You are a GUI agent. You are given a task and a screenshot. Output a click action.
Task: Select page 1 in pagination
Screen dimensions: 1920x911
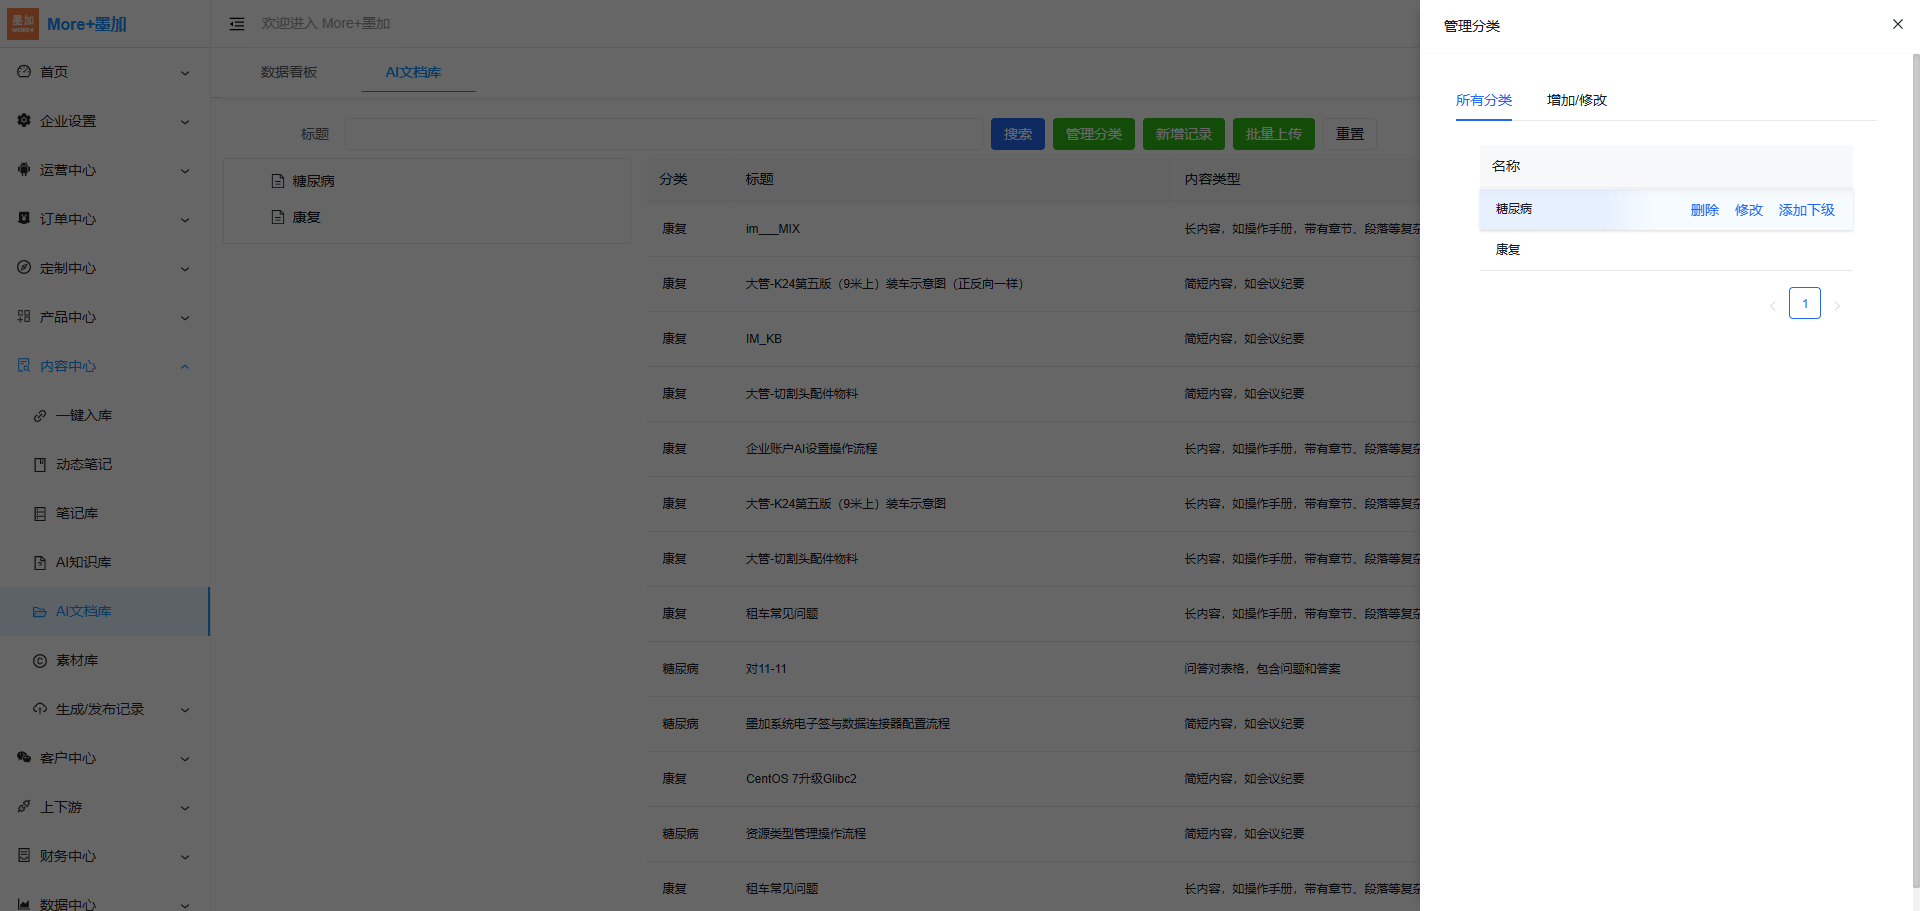coord(1804,303)
